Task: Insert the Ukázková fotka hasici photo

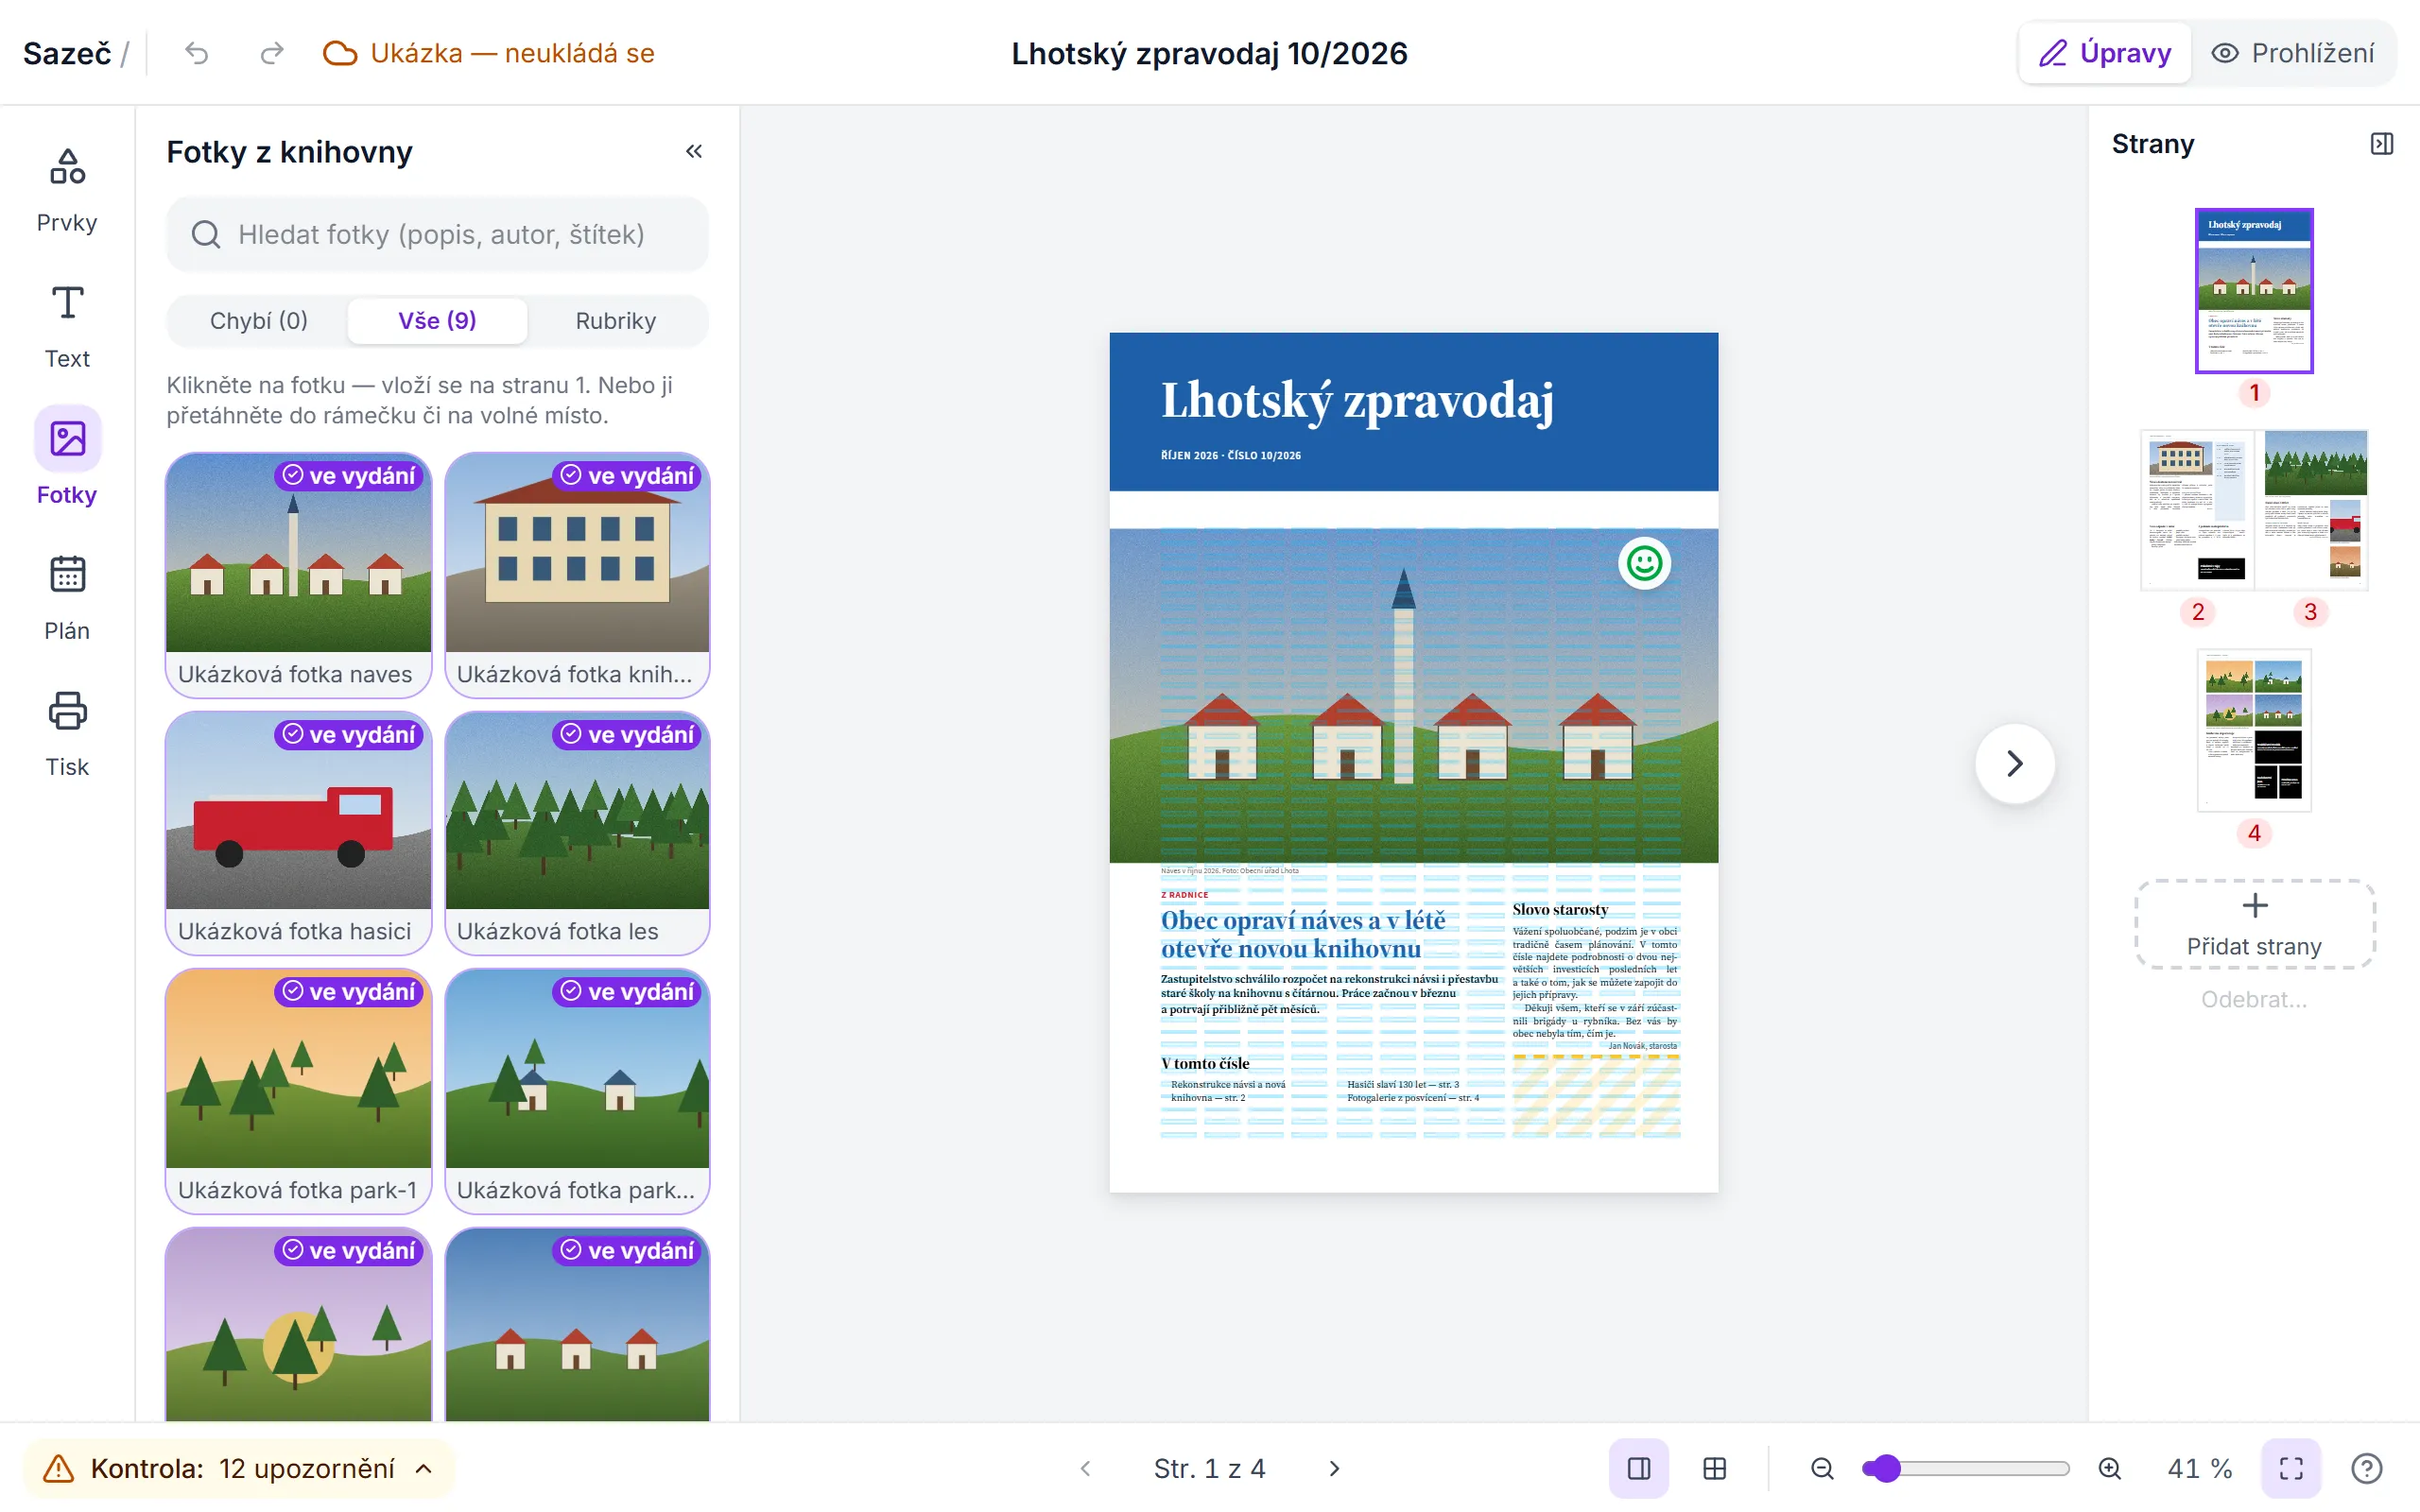Action: pos(298,833)
